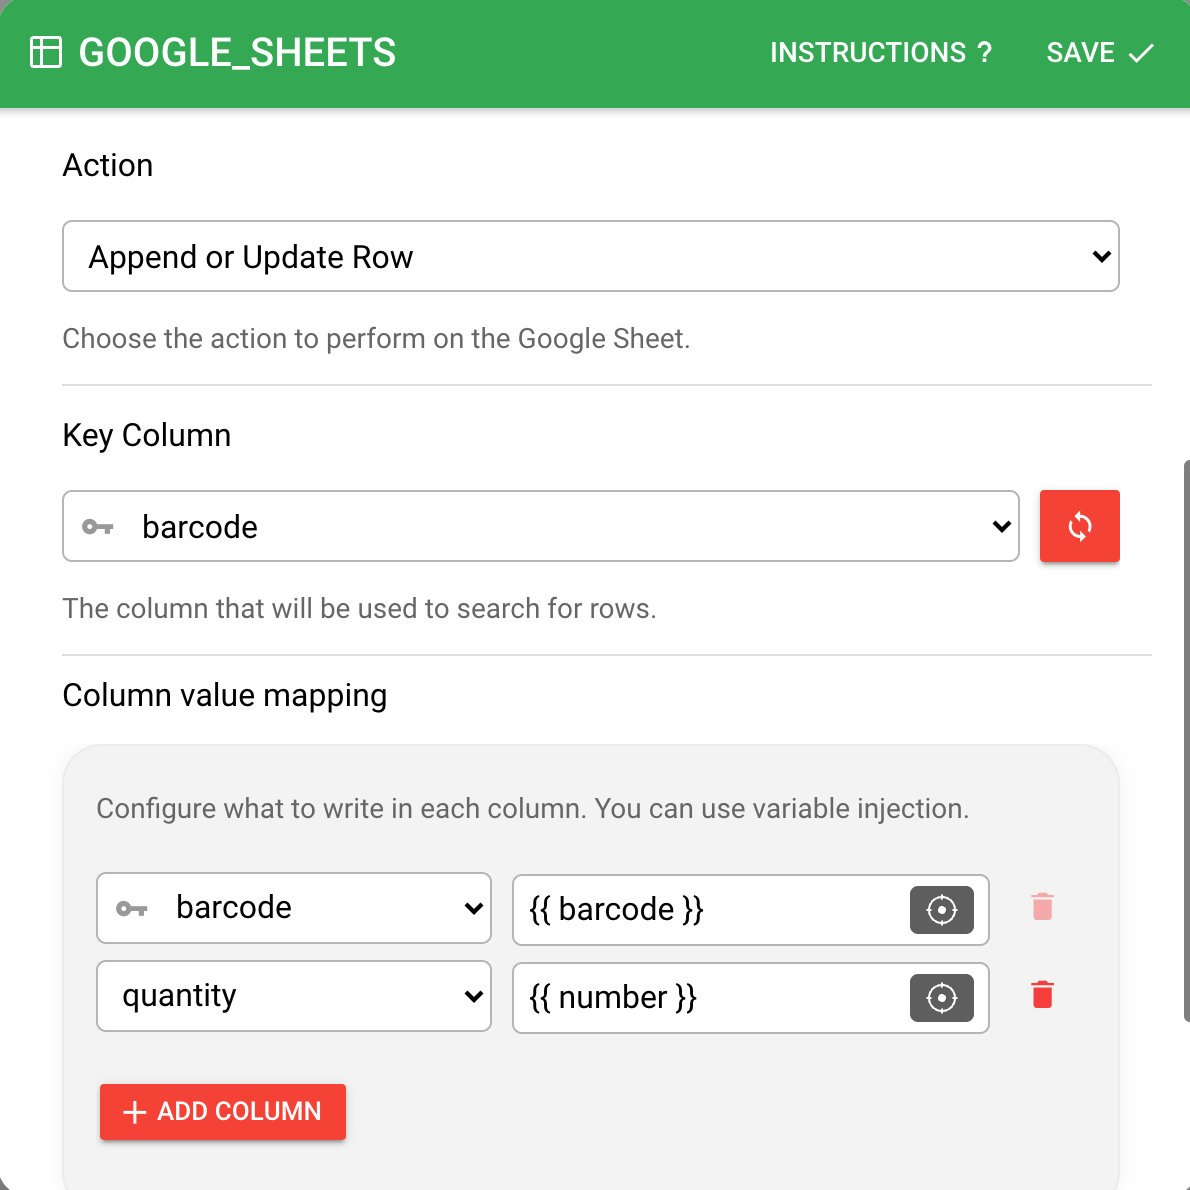1190x1190 pixels.
Task: Click the red refresh icon beside Key Column
Action: click(1079, 526)
